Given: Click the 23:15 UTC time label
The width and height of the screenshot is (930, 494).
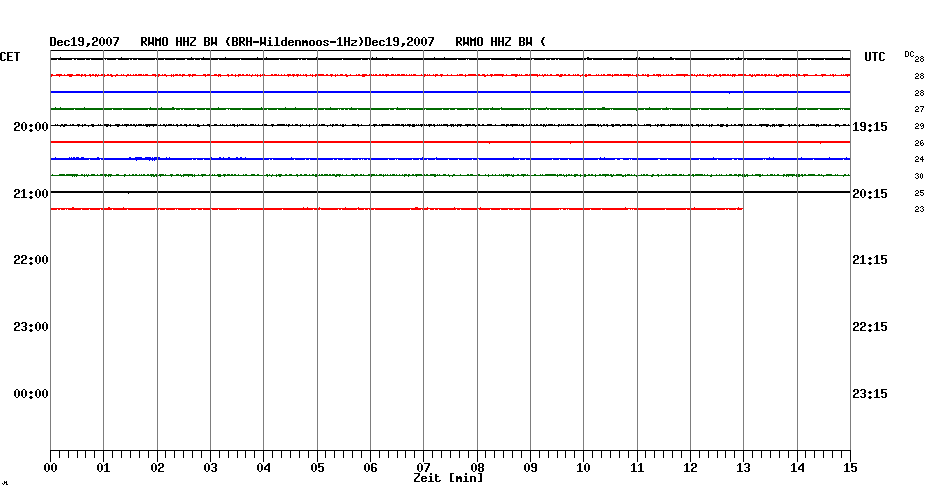Looking at the screenshot, I should click(870, 394).
